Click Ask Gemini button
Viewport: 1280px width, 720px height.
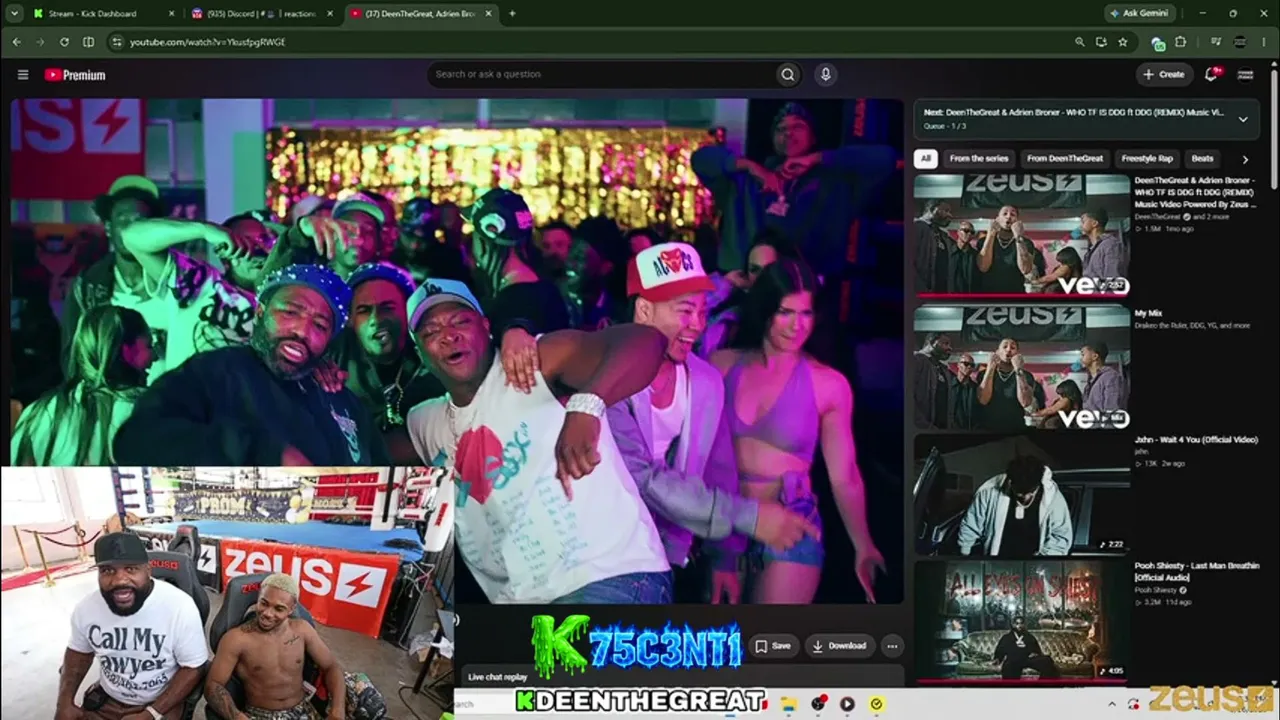click(x=1138, y=14)
